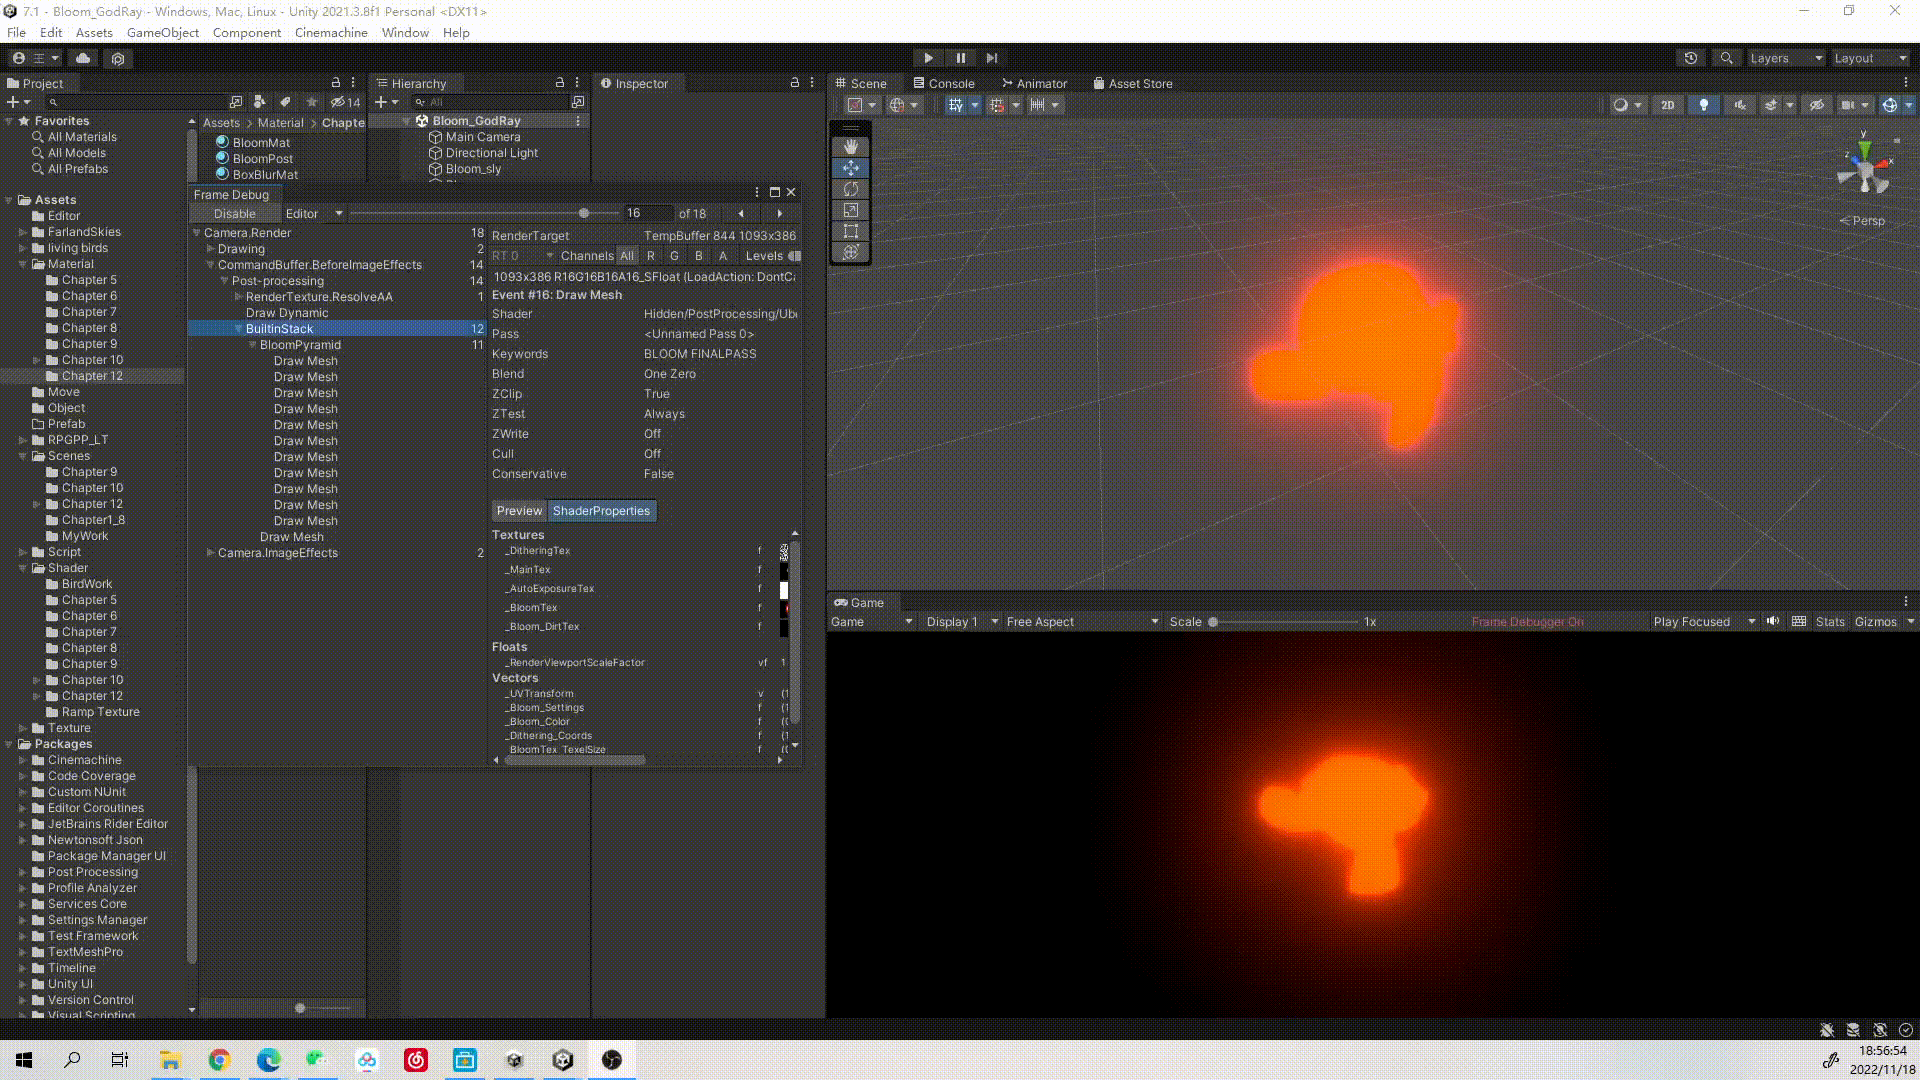Click the Game view Scale slider handle
1920x1080 pixels.
point(1213,622)
